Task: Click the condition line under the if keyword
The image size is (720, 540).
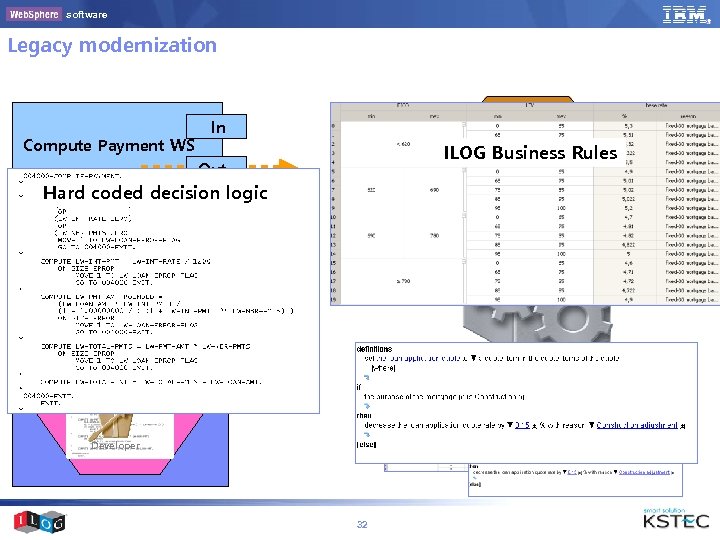Action: click(x=444, y=396)
